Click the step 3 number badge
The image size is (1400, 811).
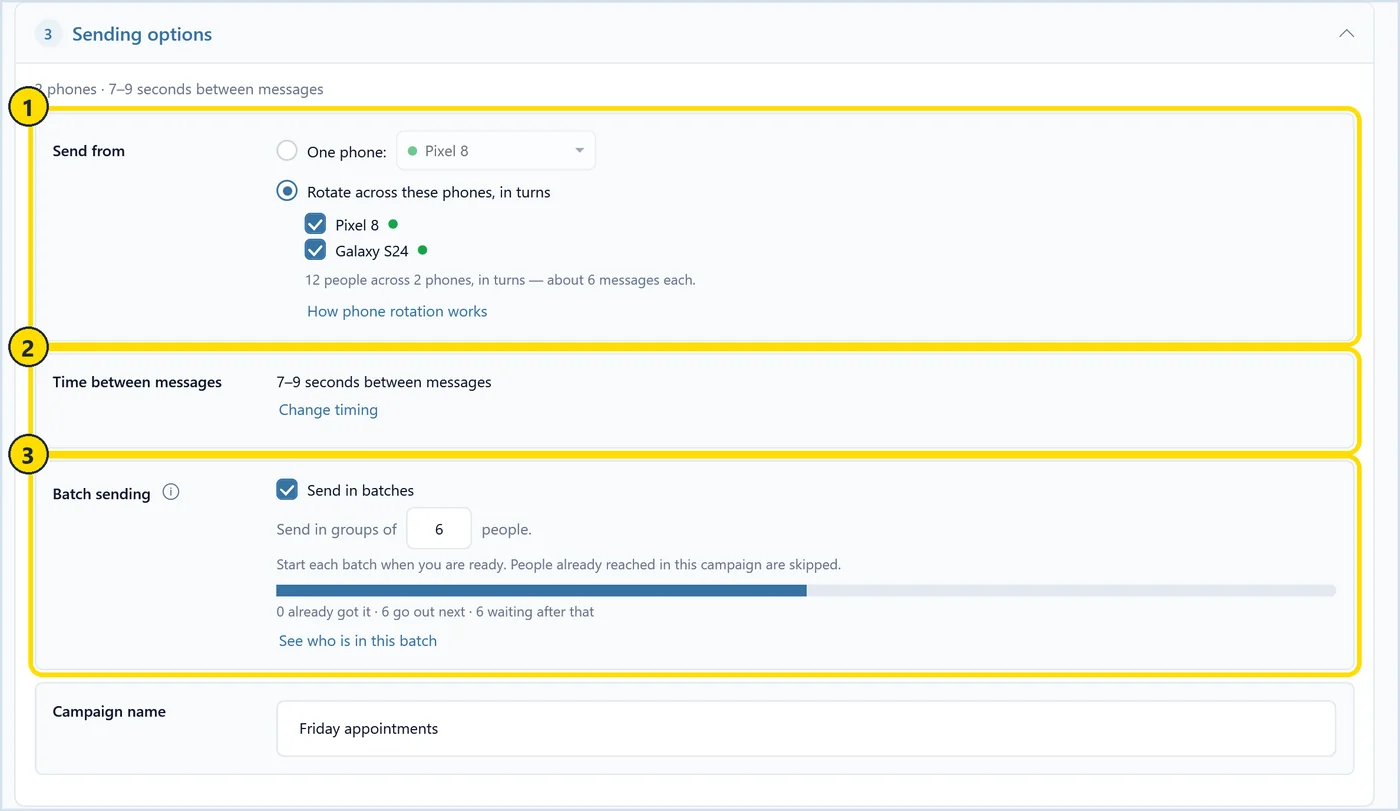coord(48,34)
